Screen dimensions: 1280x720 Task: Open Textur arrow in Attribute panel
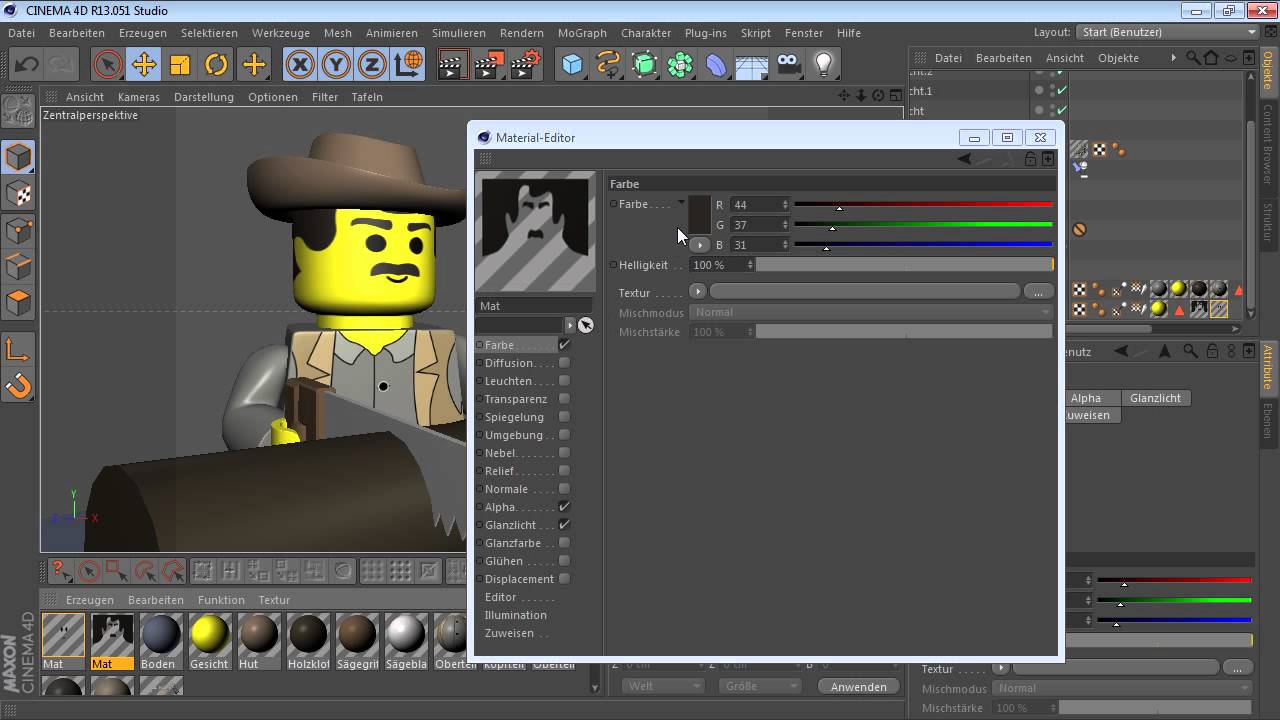(1001, 668)
